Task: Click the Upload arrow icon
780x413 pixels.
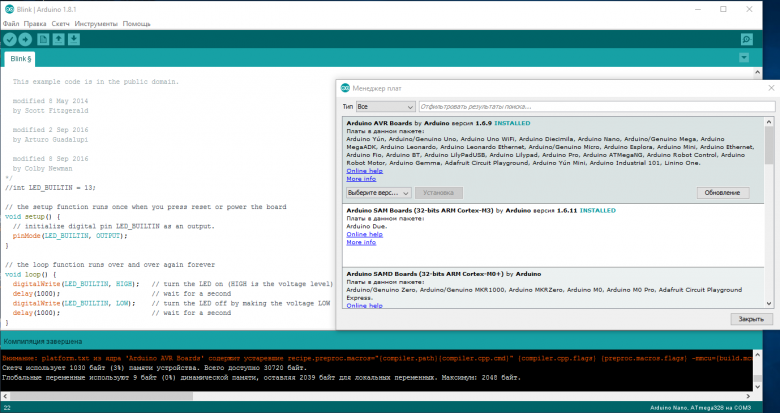Action: pos(25,39)
